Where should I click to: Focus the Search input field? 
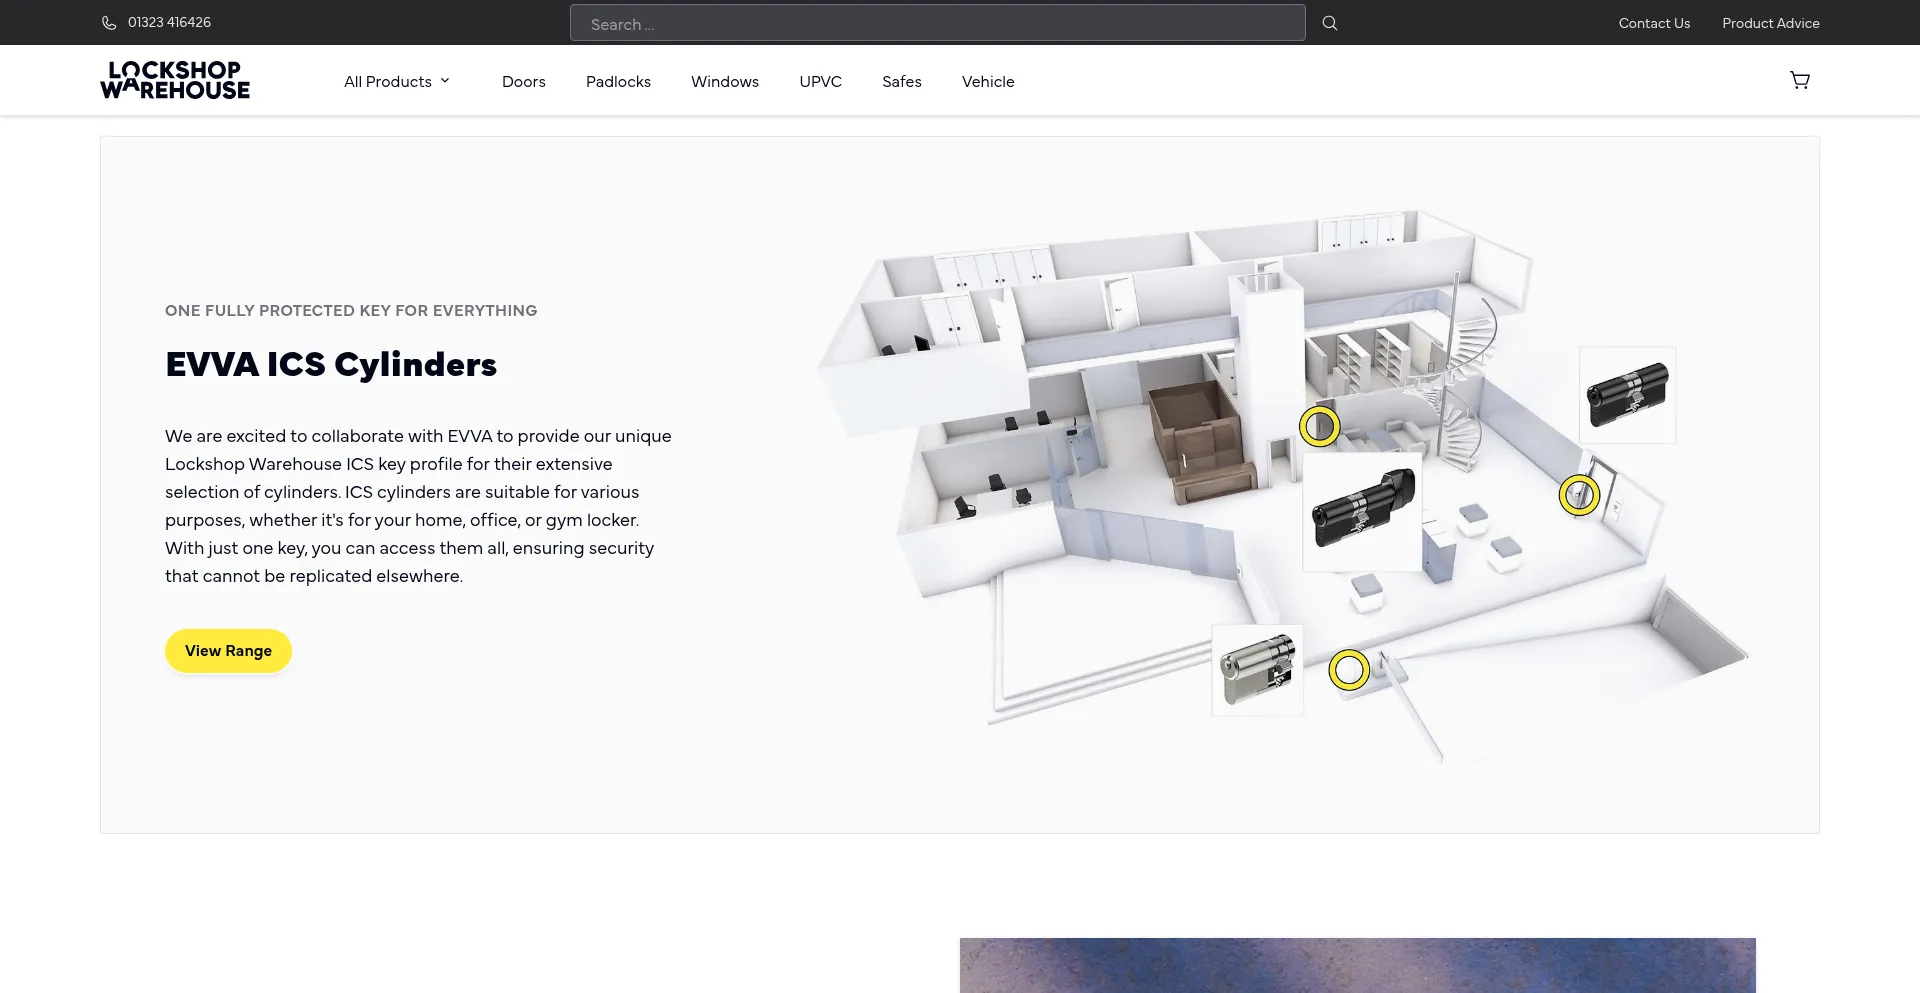tap(937, 23)
